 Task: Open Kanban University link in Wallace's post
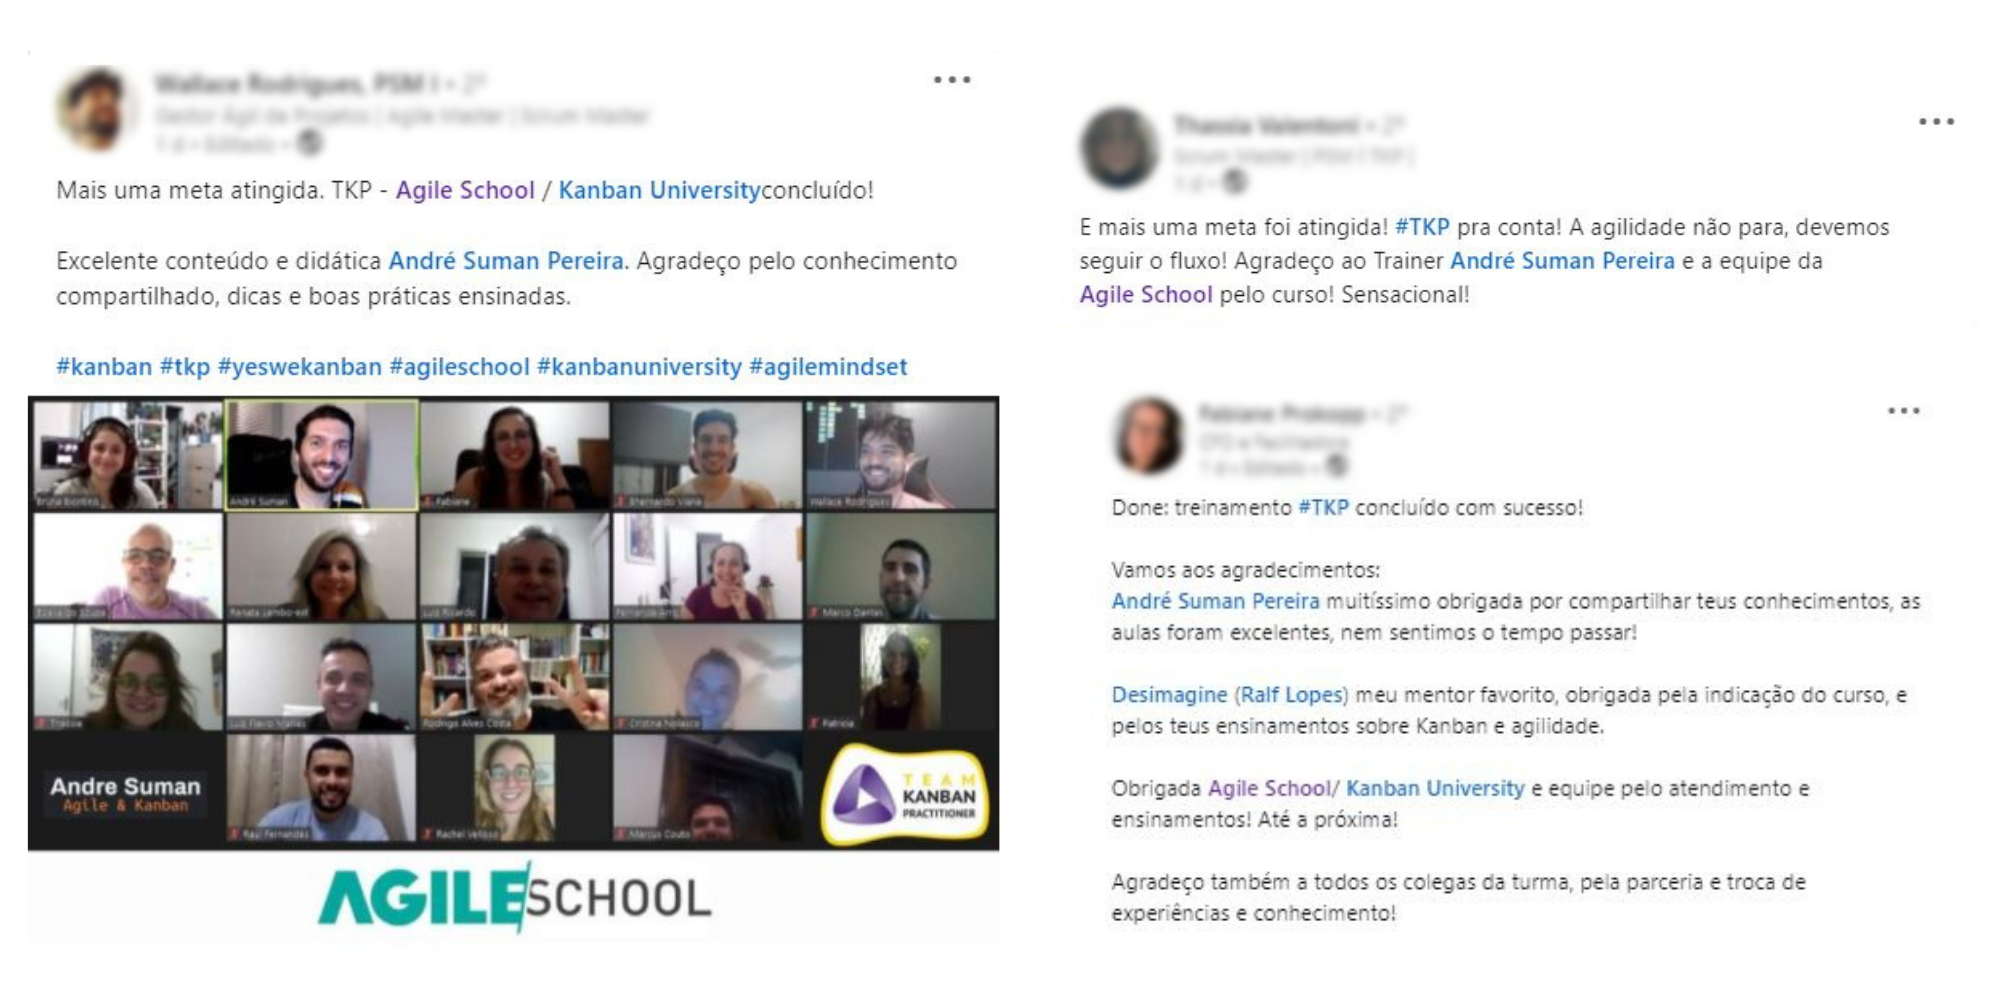[x=659, y=190]
